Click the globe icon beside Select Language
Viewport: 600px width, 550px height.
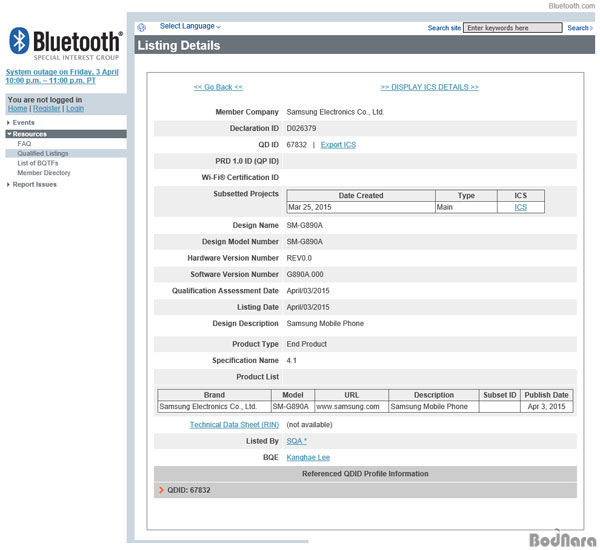142,27
